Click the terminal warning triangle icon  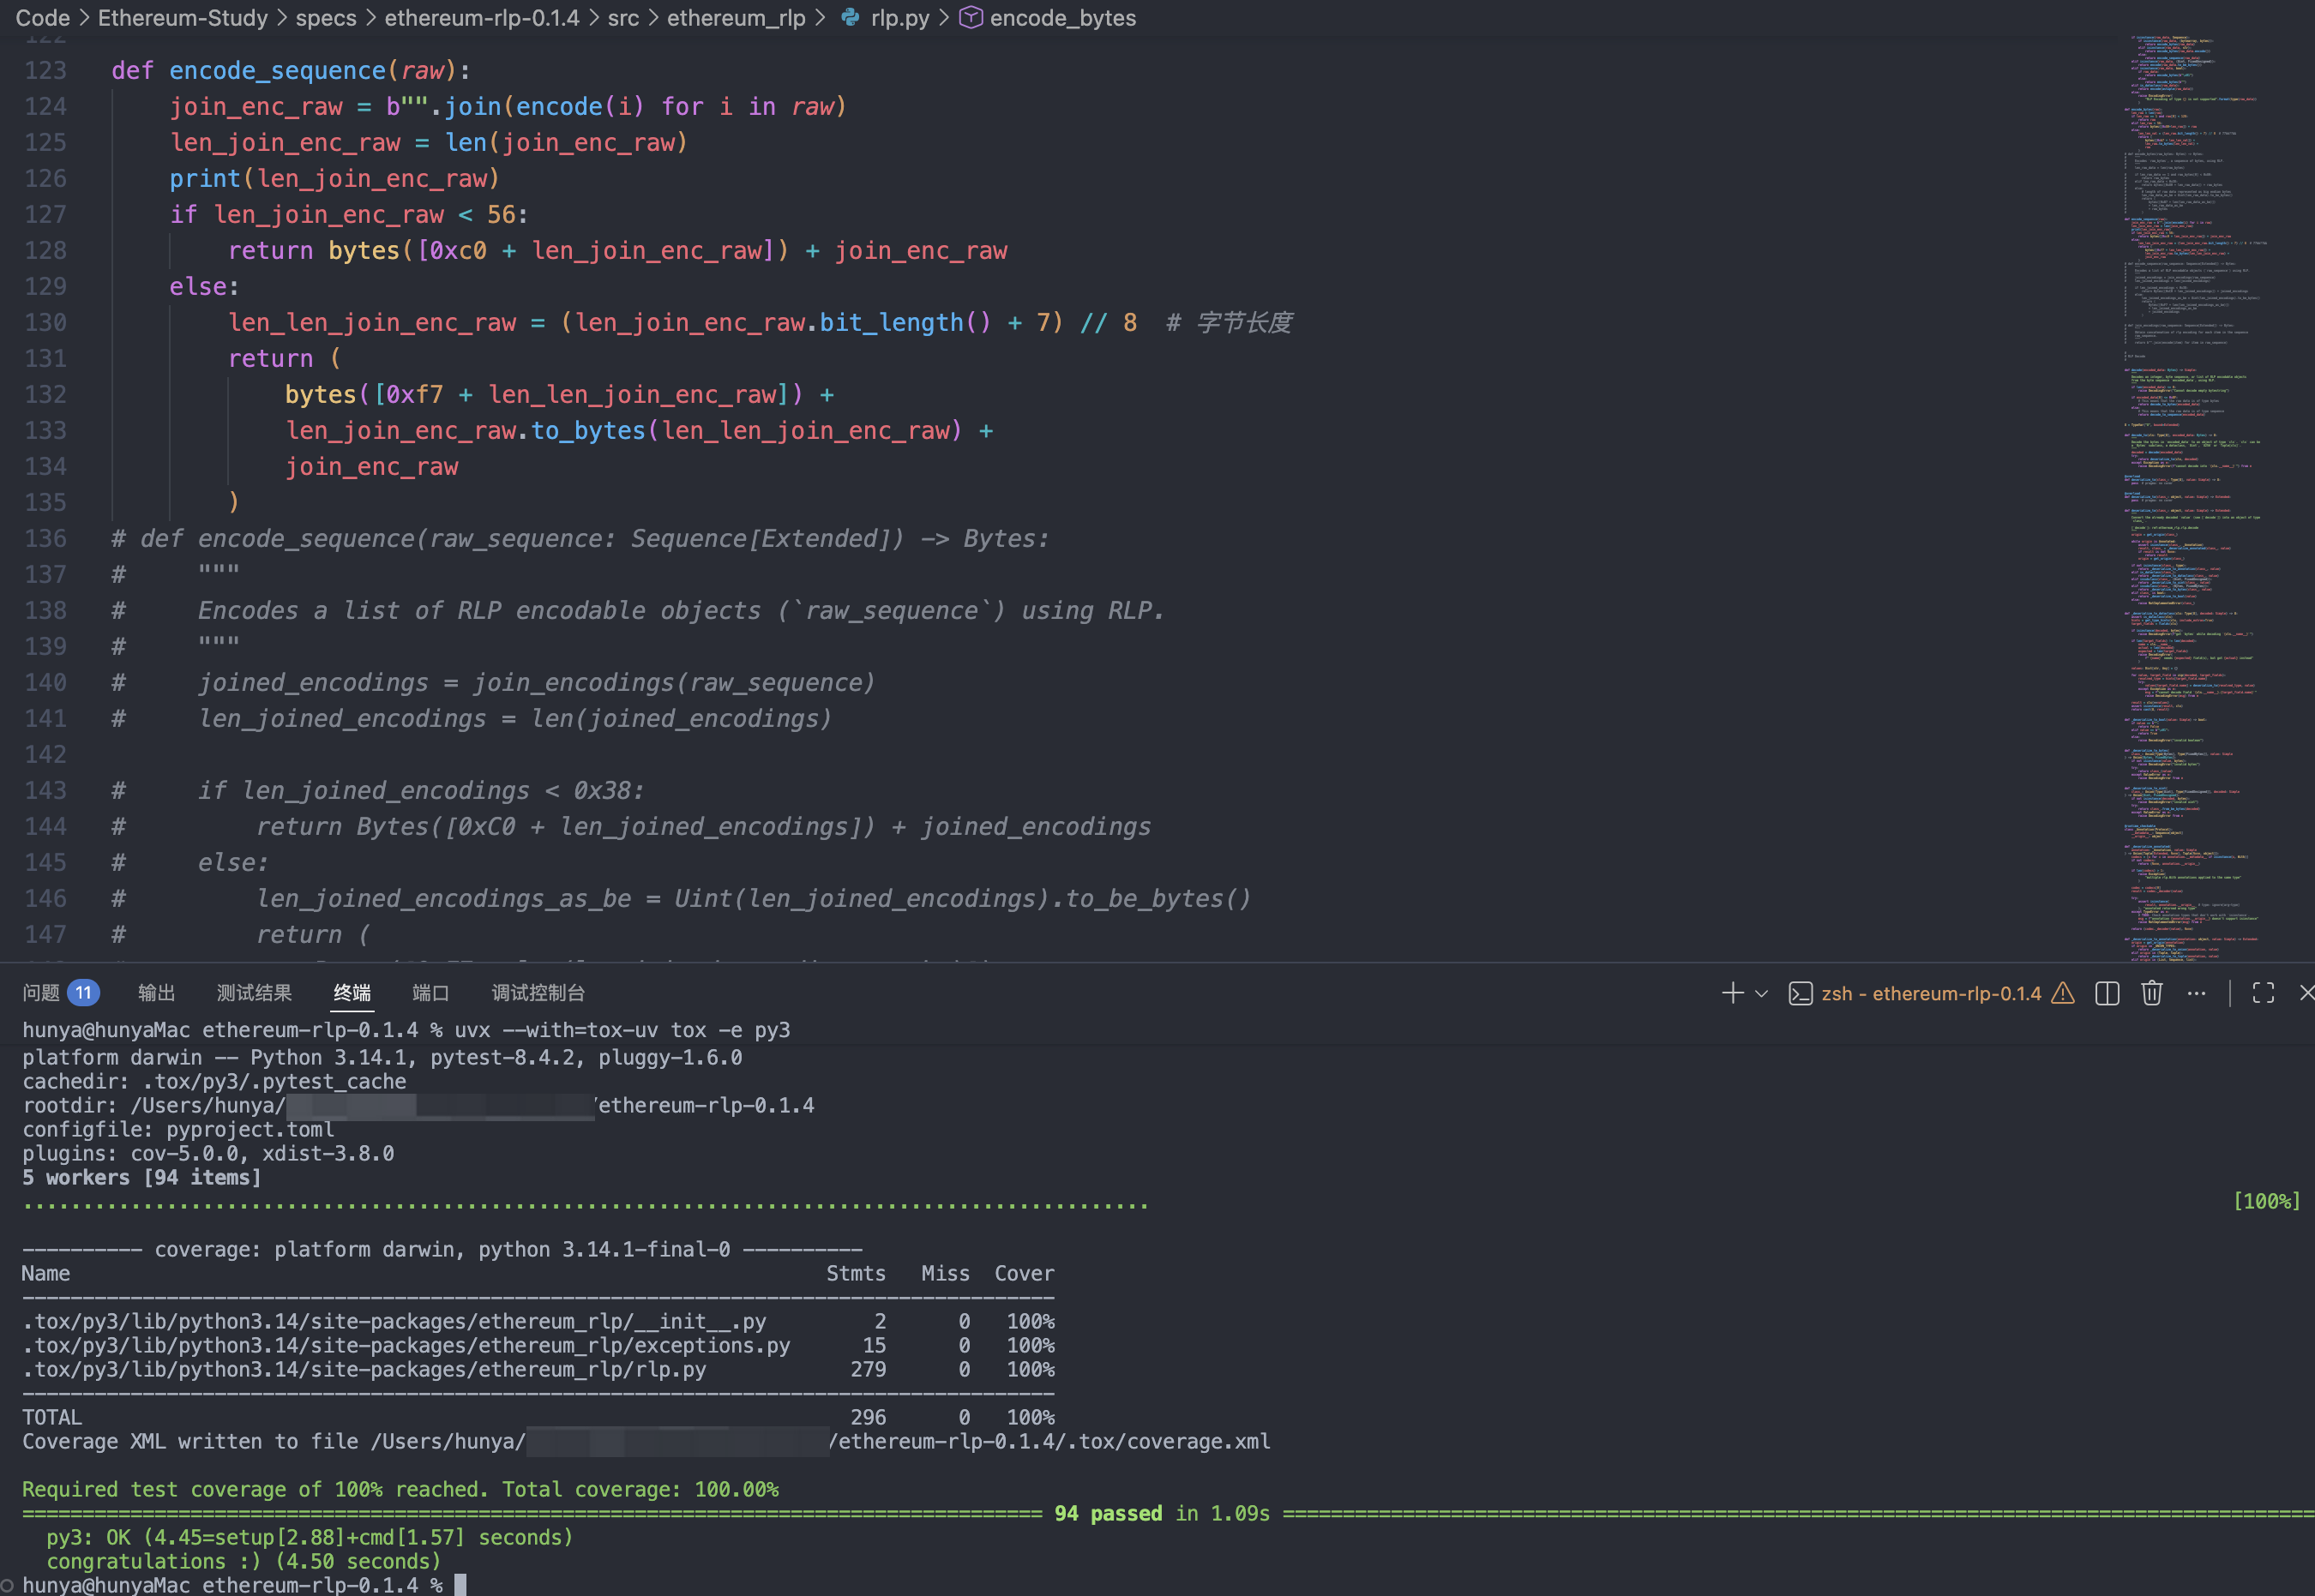coord(2063,993)
